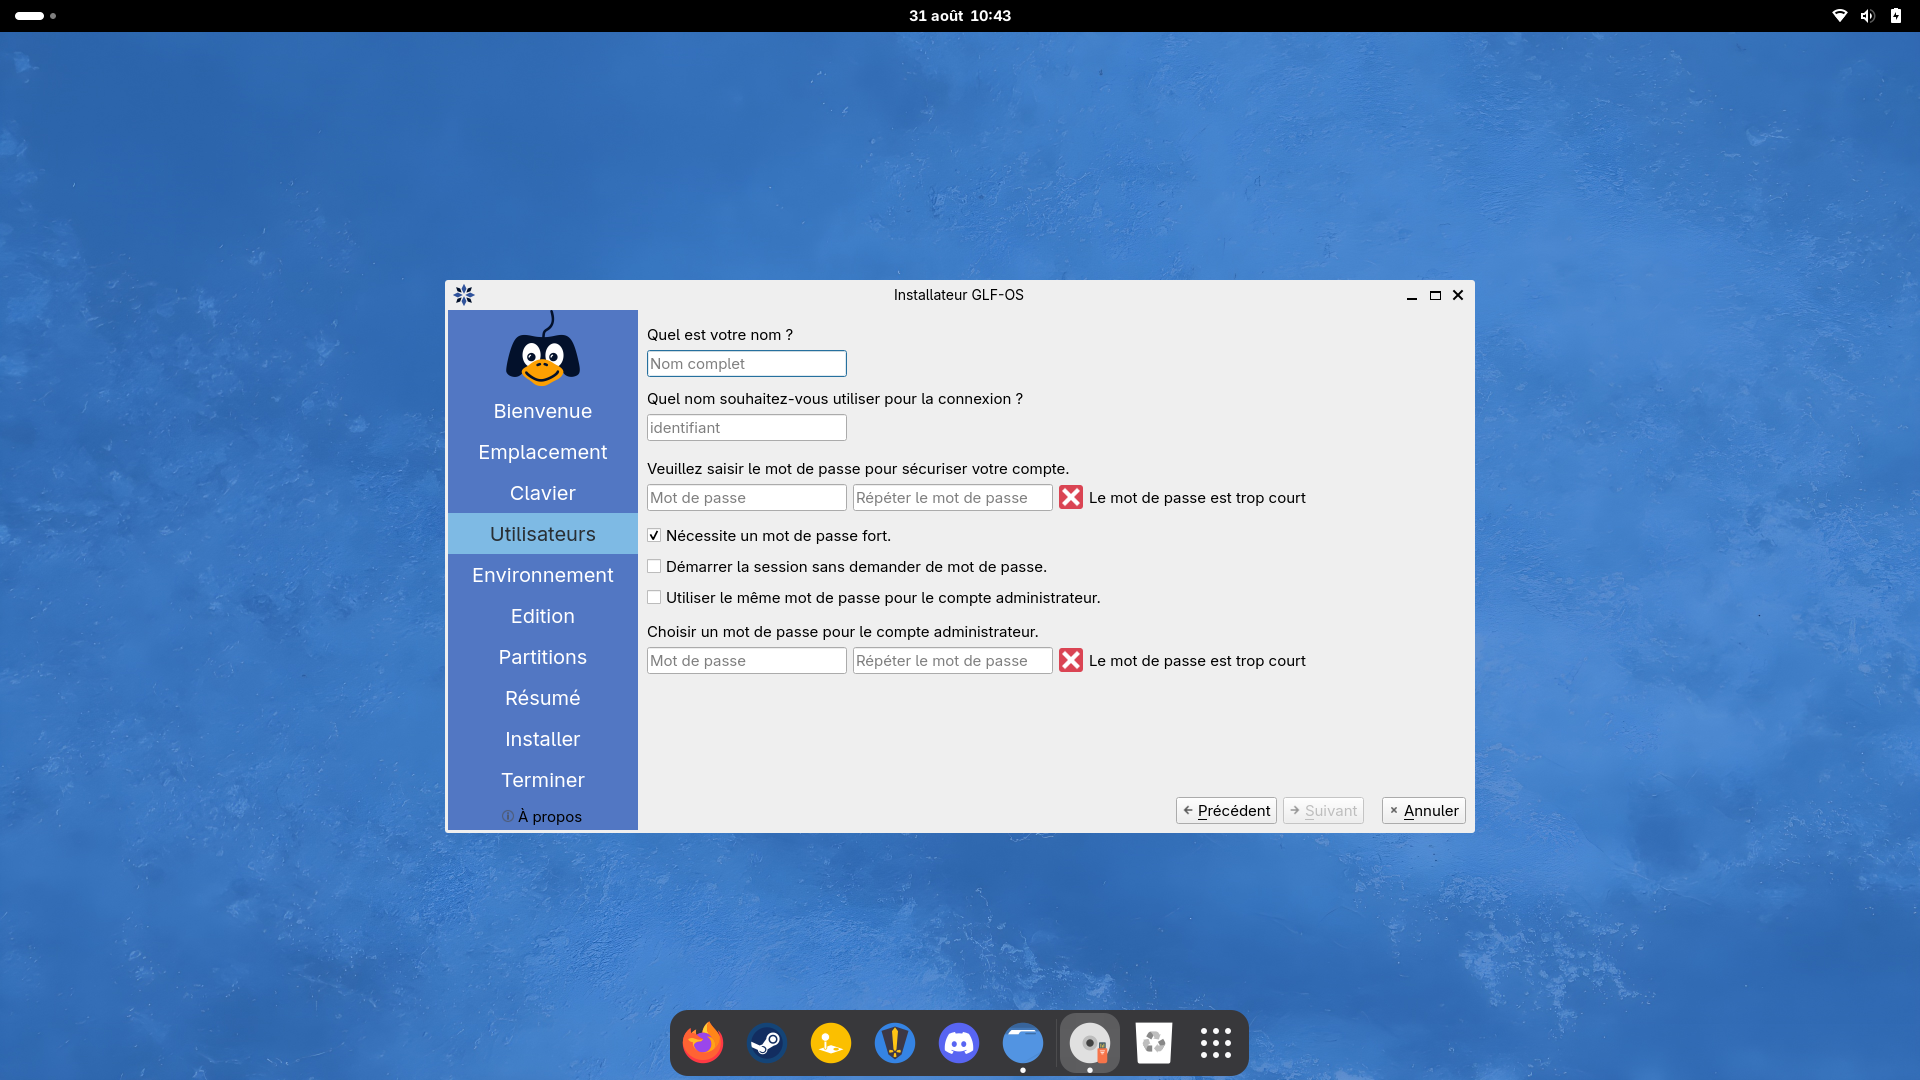Enable Démarrer la session sans mot de passe
Screen dimensions: 1920x1080
654,567
